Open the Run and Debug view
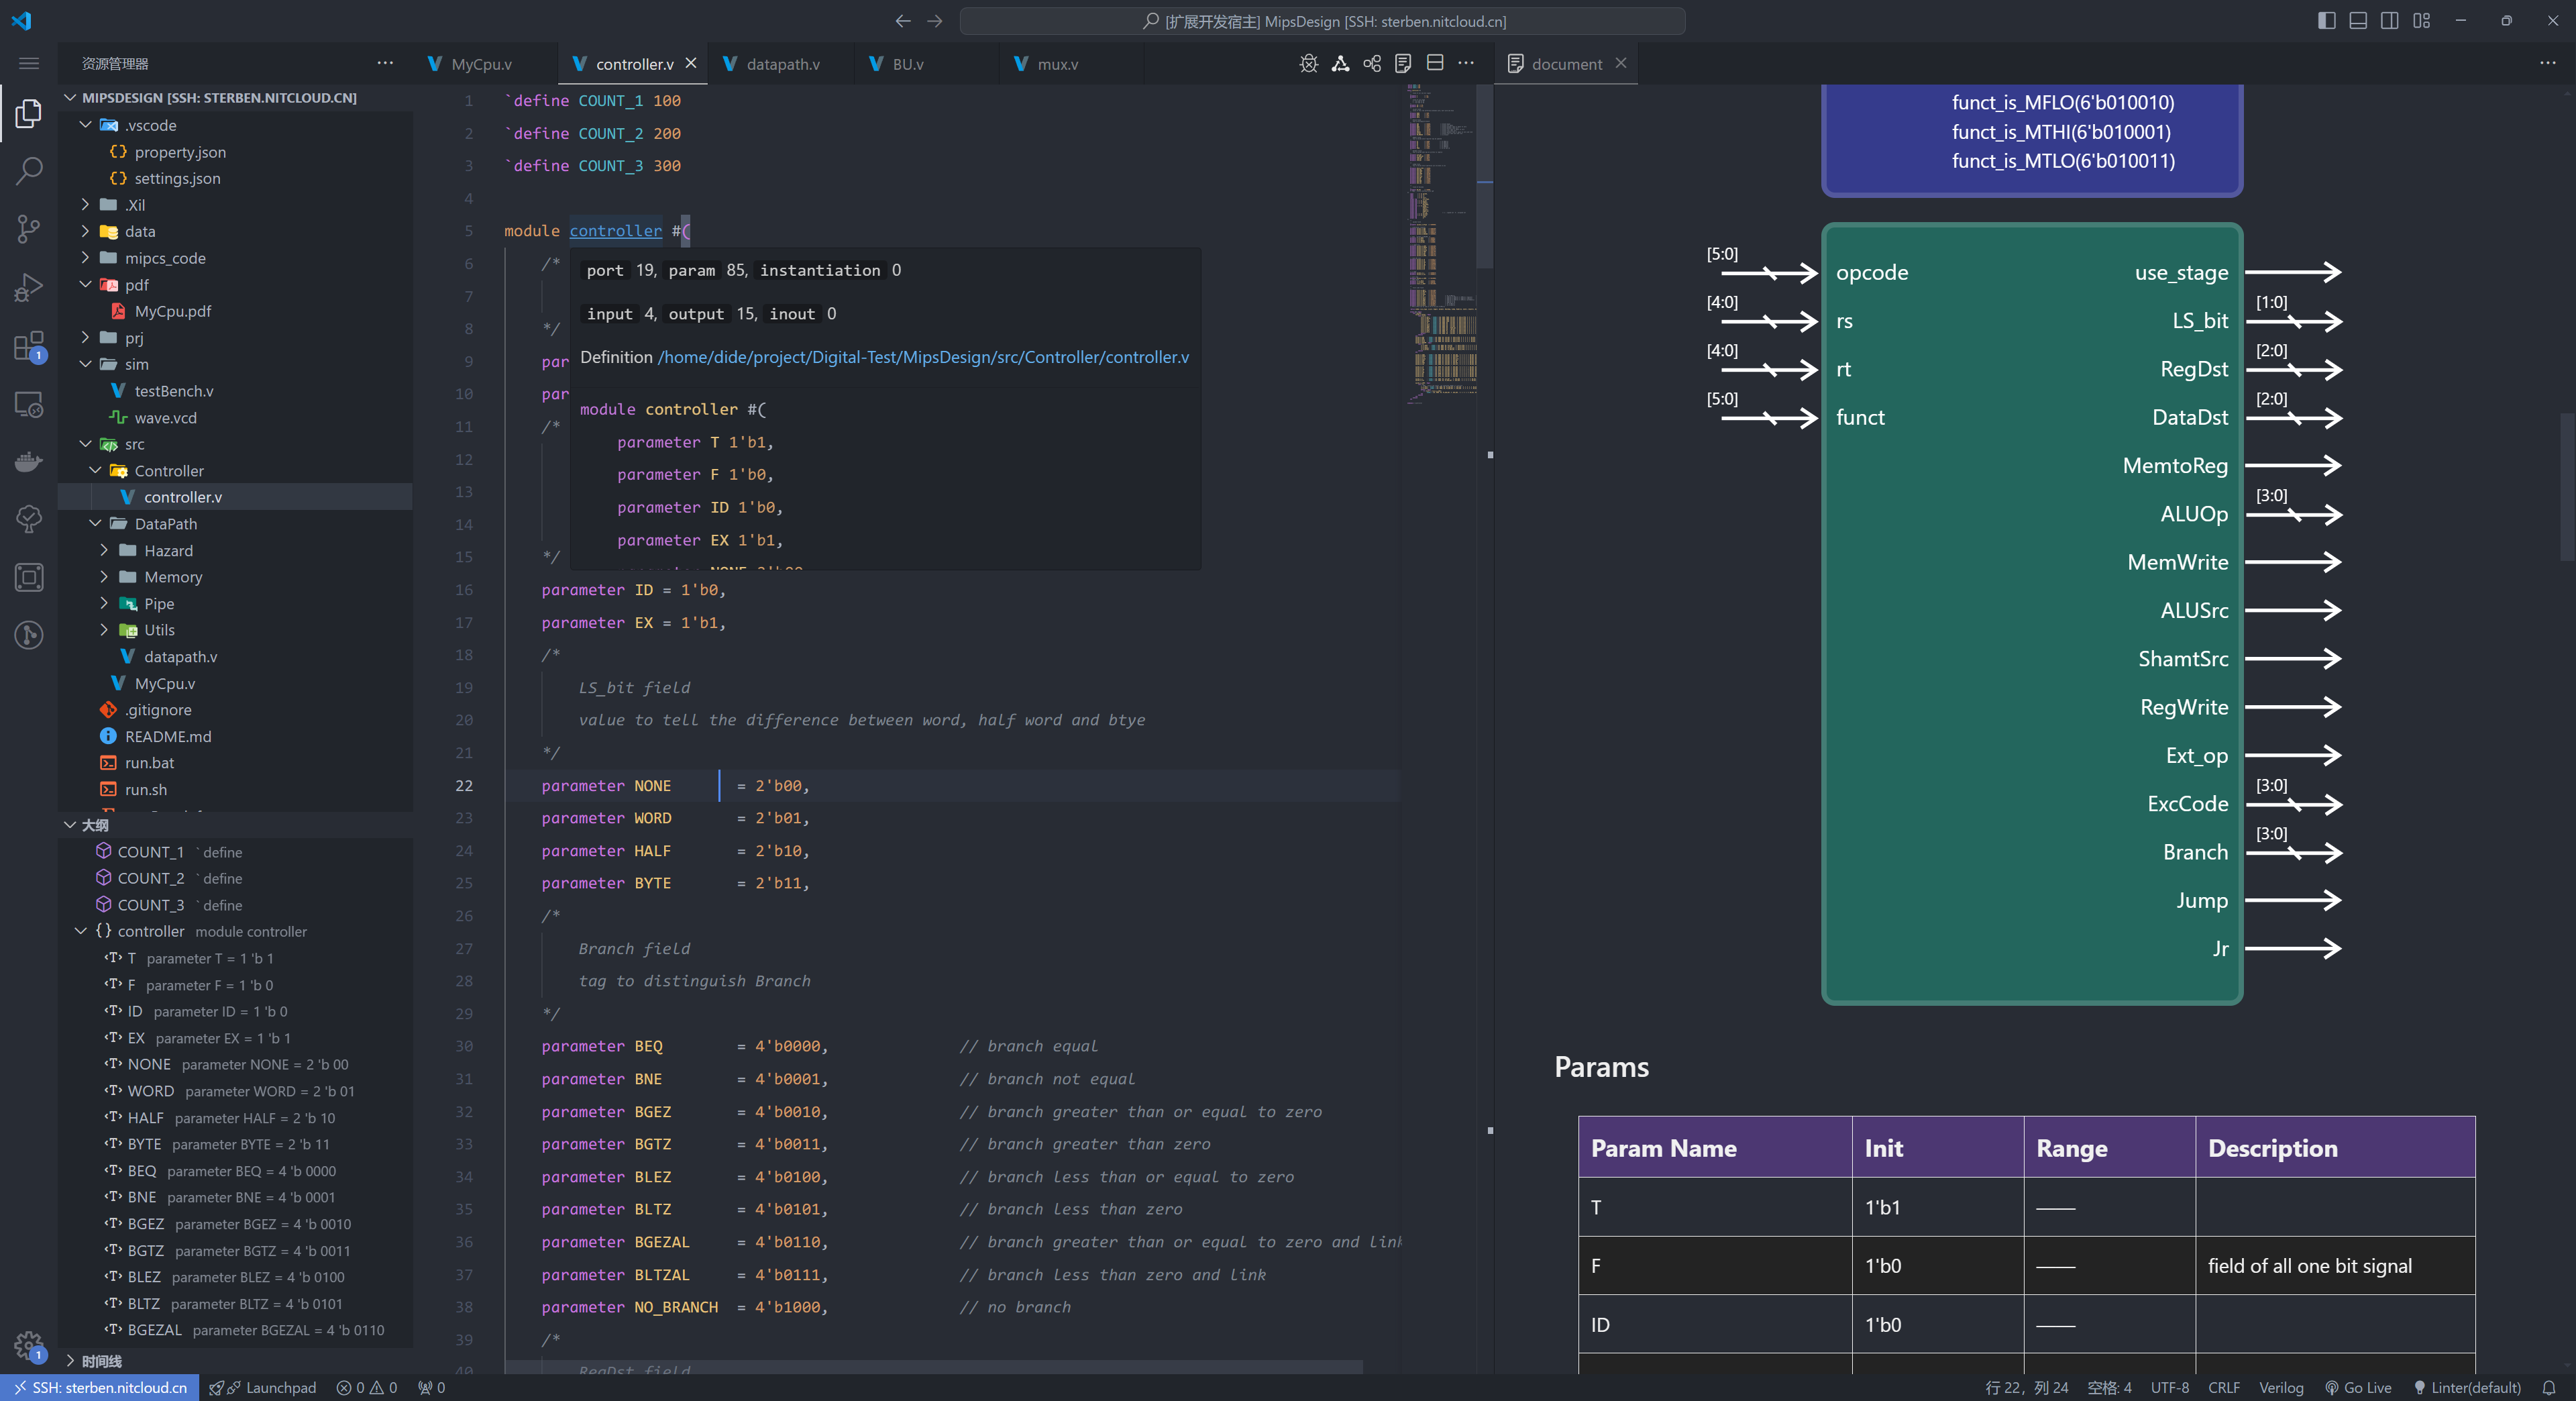This screenshot has height=1401, width=2576. click(28, 287)
